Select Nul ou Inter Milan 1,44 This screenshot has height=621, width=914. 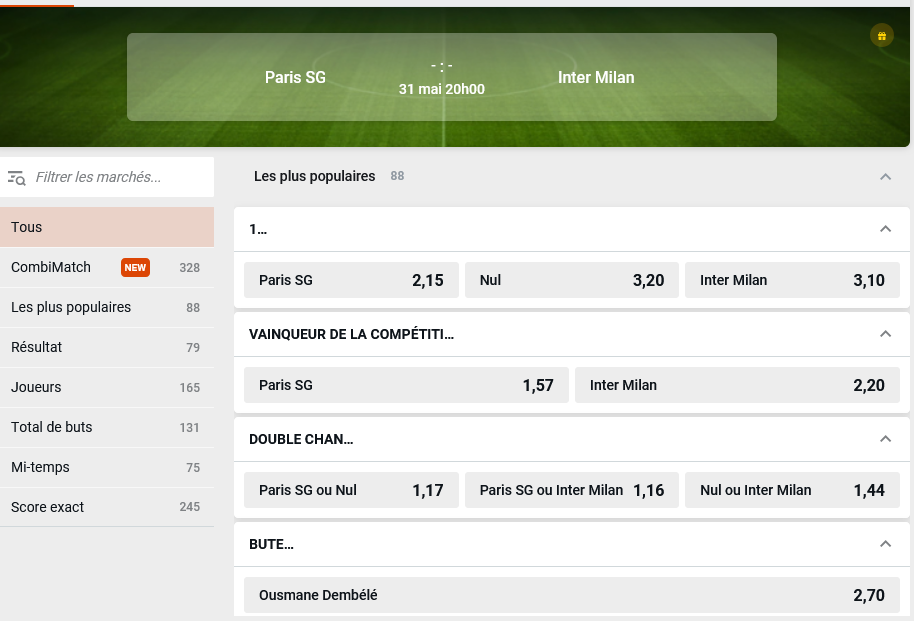(x=792, y=490)
